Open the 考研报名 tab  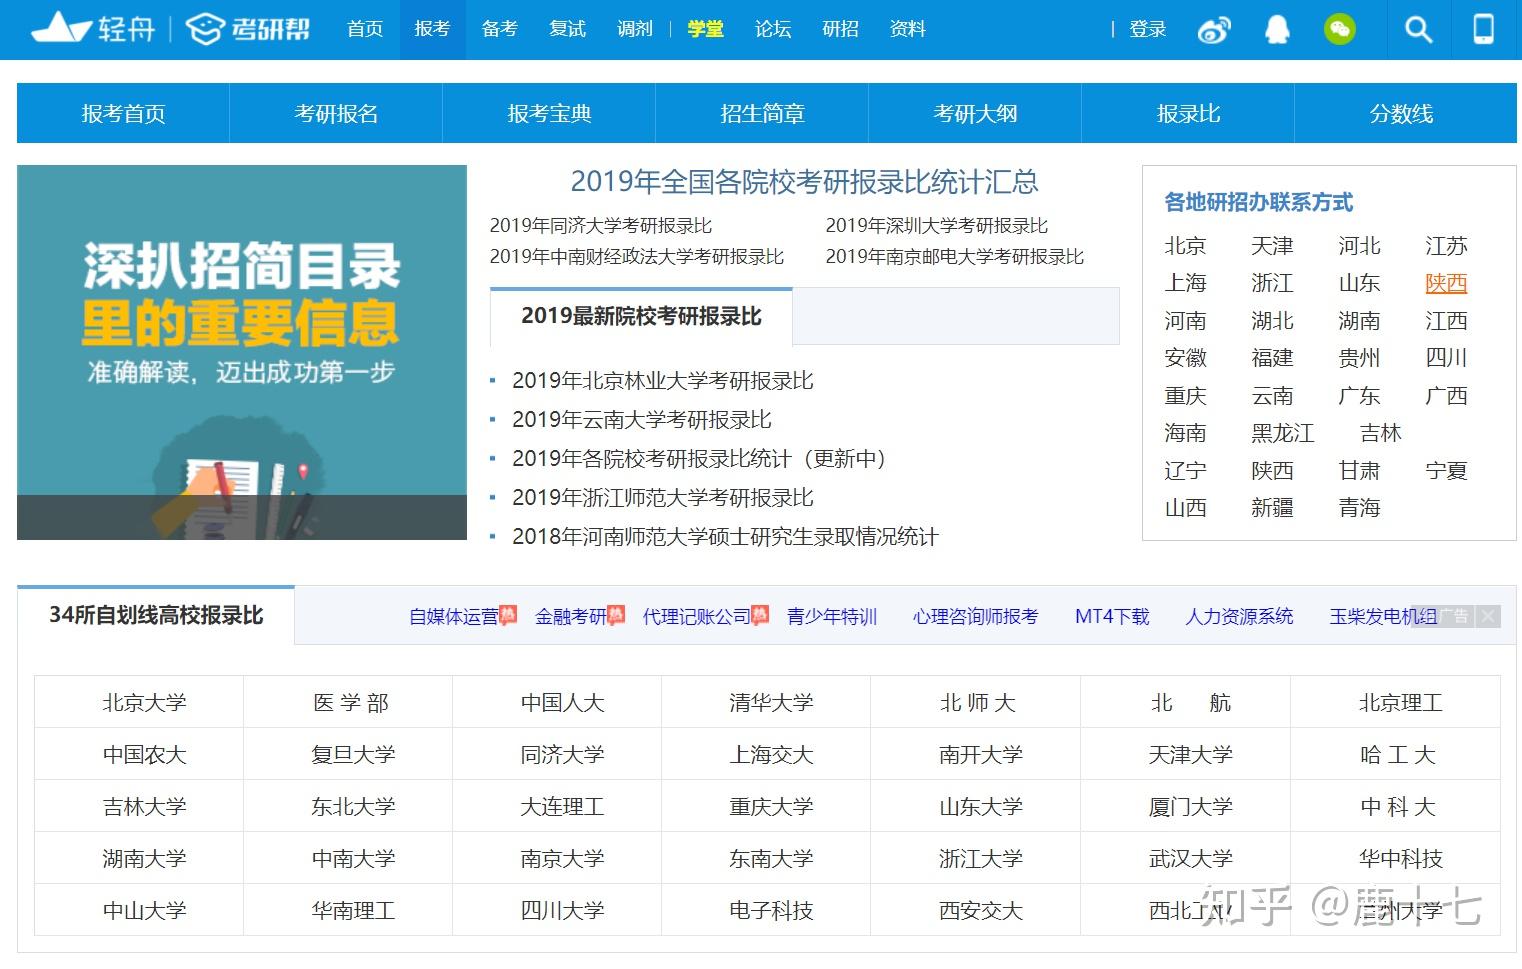coord(336,113)
